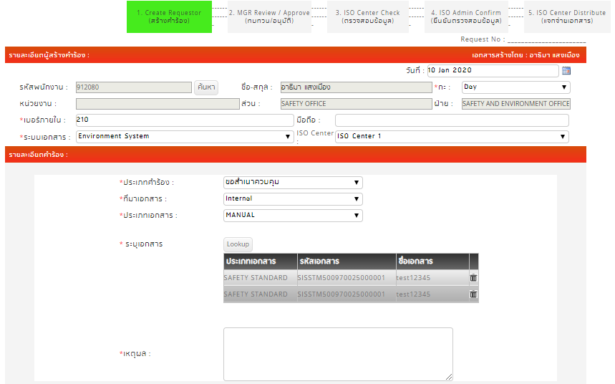Switch to step 3 ISO Center Check
615x384 pixels.
[x=368, y=17]
